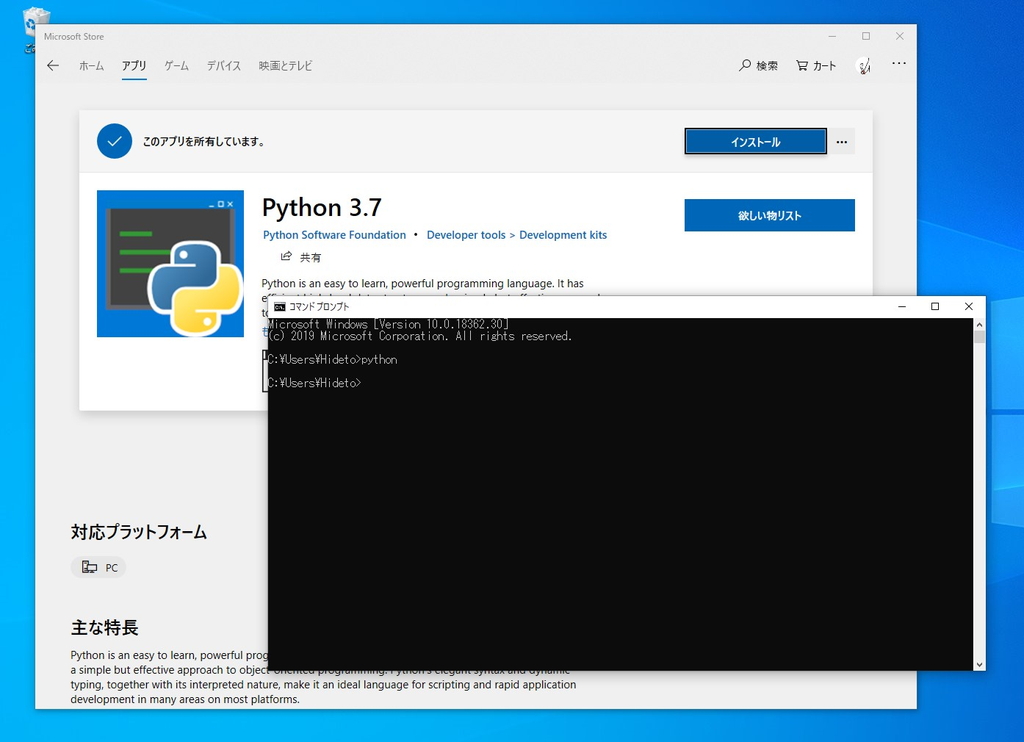Click the 検索 search icon
This screenshot has height=742, width=1024.
744,64
